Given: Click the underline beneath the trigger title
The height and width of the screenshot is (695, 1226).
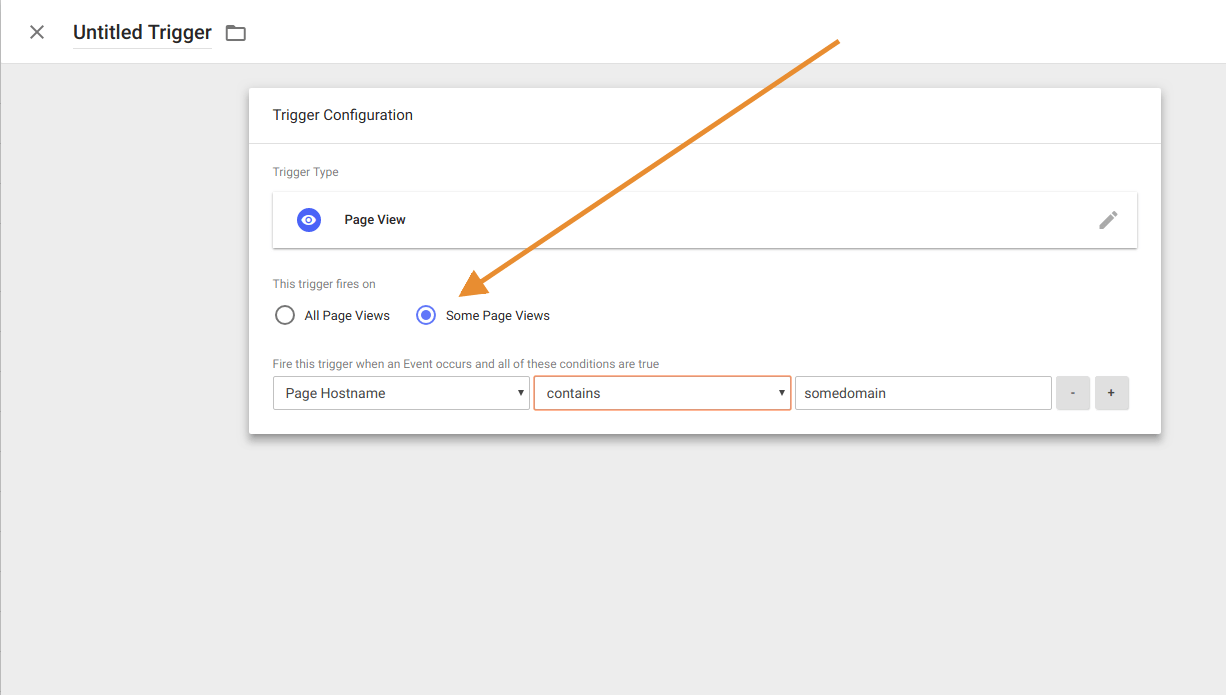Looking at the screenshot, I should 142,45.
